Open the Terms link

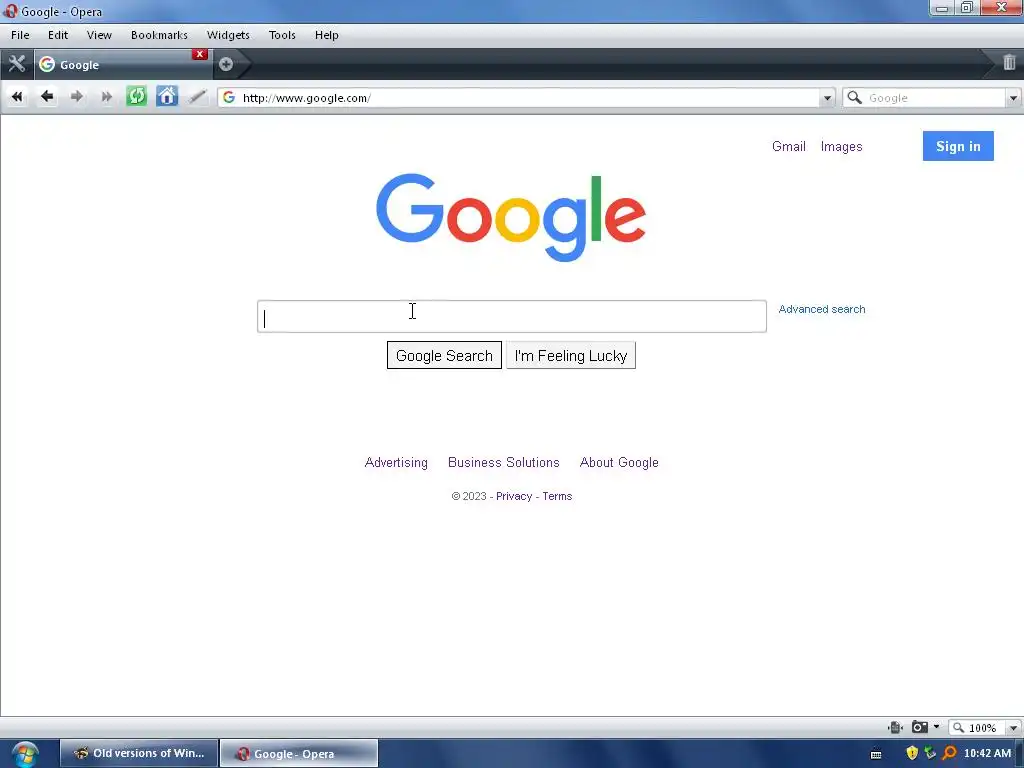tap(557, 496)
